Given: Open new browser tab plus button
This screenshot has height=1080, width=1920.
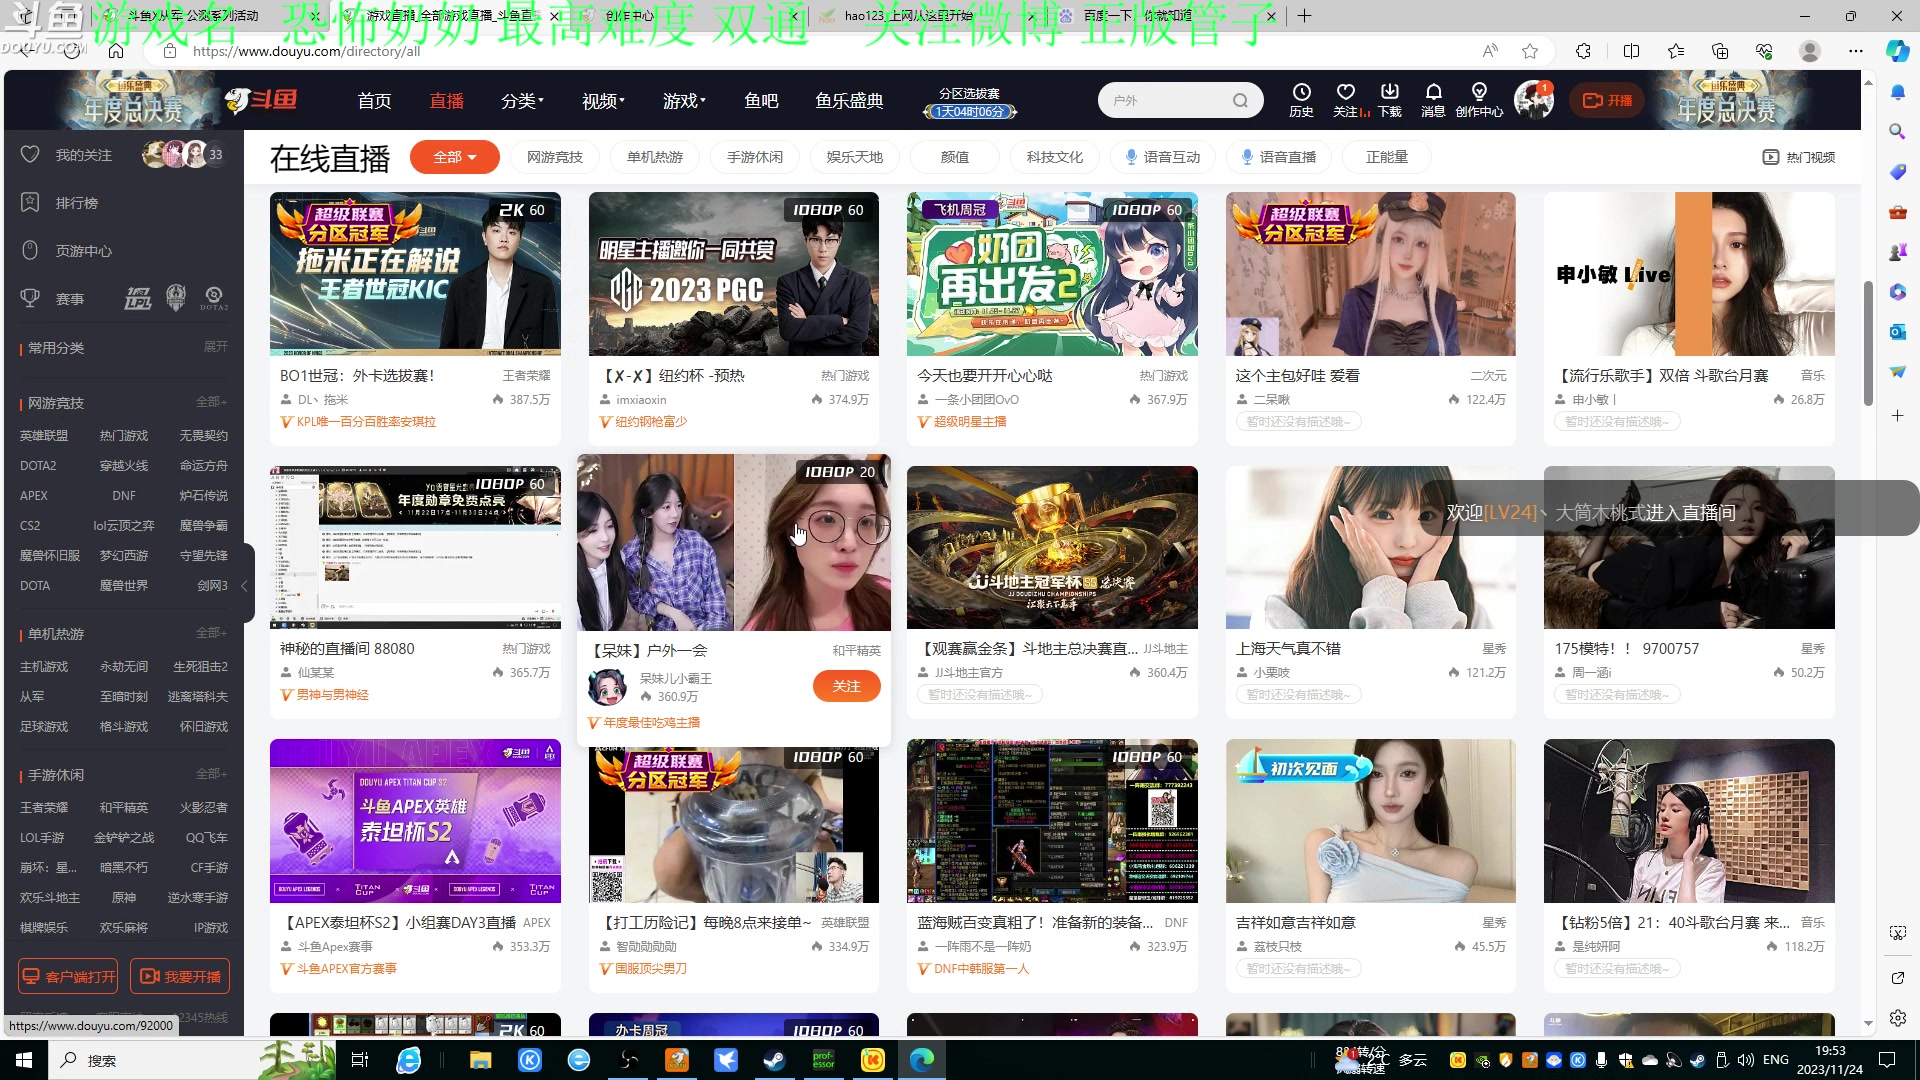Looking at the screenshot, I should (x=1305, y=16).
